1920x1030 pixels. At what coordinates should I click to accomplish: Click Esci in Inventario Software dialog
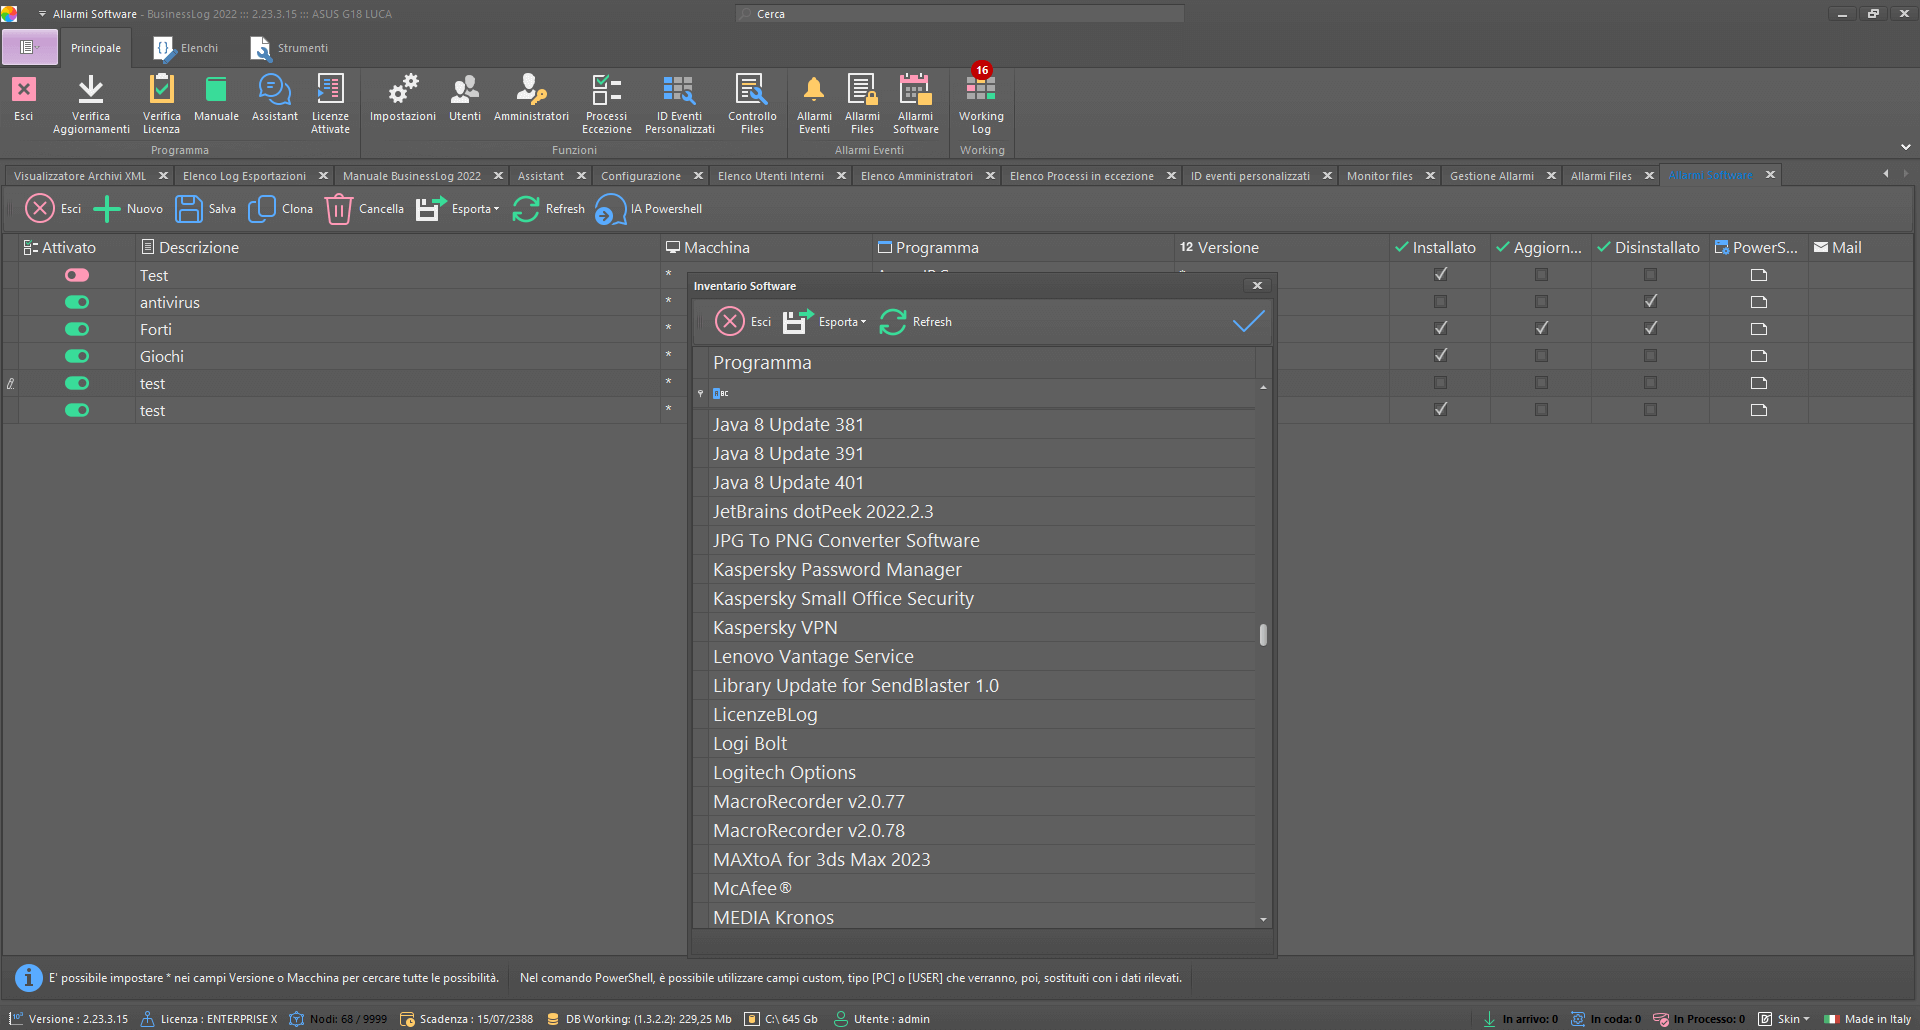[743, 322]
